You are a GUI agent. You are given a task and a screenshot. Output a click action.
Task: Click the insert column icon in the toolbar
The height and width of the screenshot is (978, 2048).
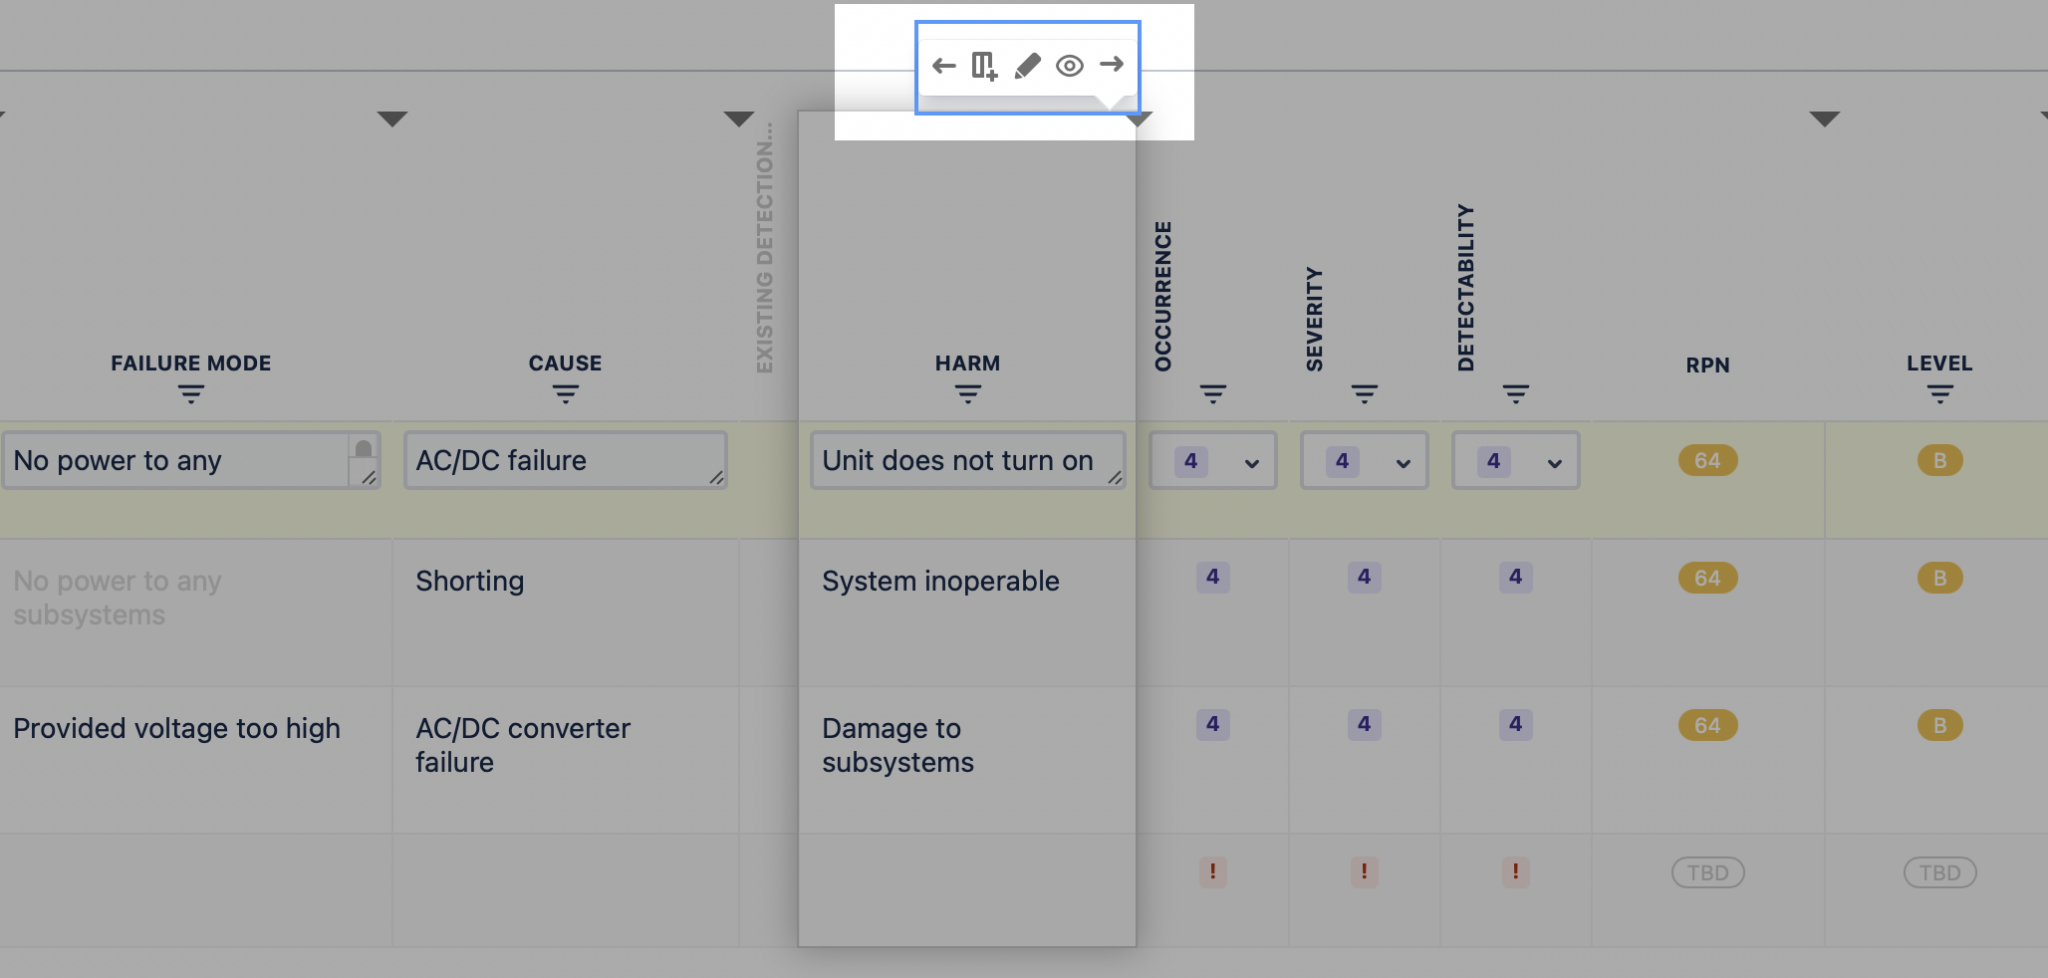point(984,65)
